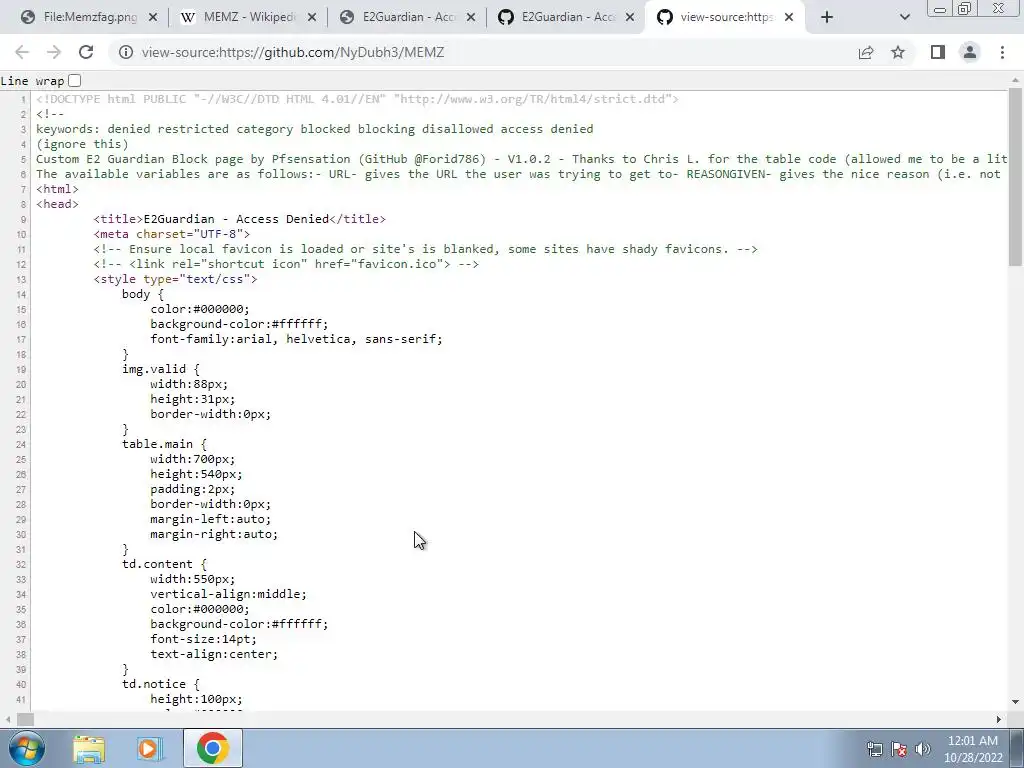Bookmark this tab with star icon
The width and height of the screenshot is (1024, 768).
(898, 52)
